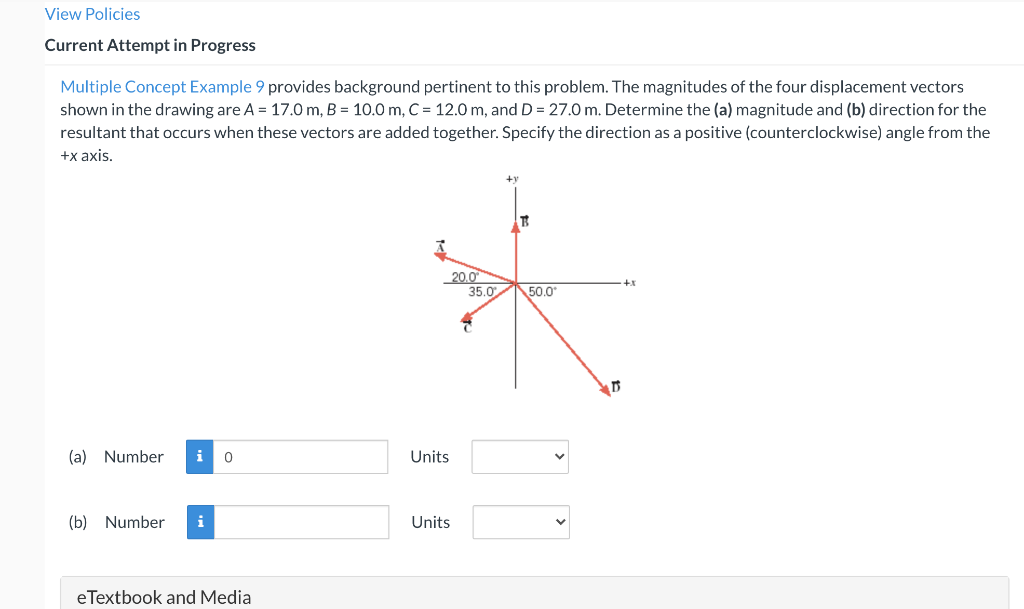The image size is (1024, 609).
Task: Click the +x axis label in the diagram
Action: click(x=627, y=280)
